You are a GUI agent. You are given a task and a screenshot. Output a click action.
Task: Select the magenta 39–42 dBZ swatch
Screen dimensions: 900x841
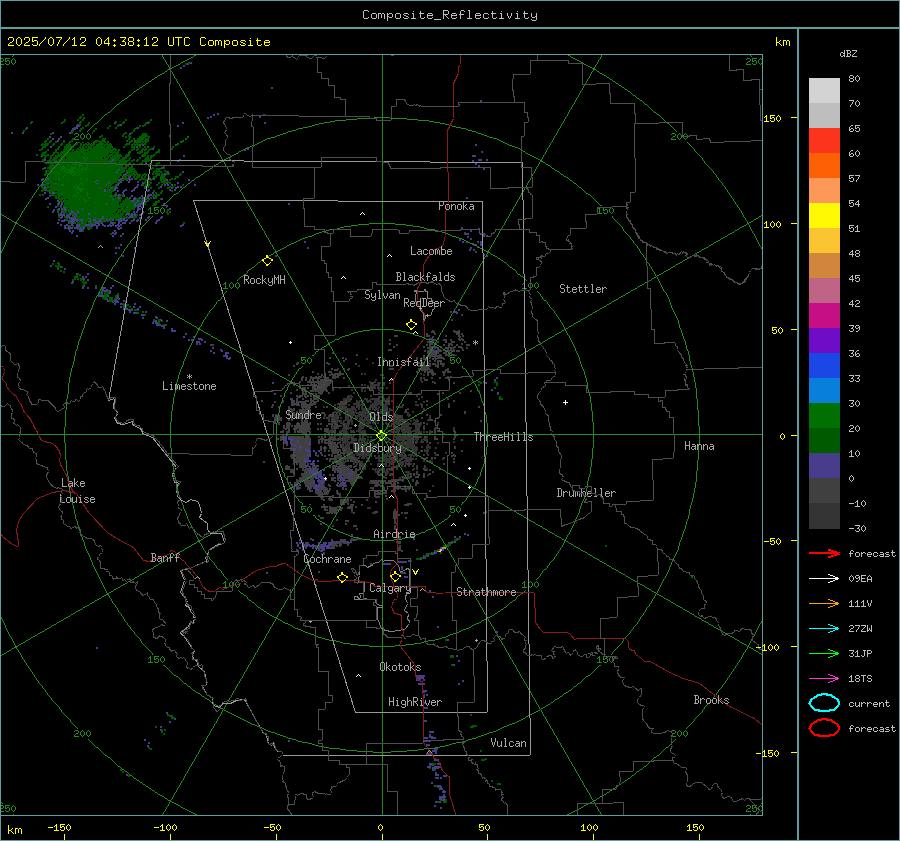824,316
